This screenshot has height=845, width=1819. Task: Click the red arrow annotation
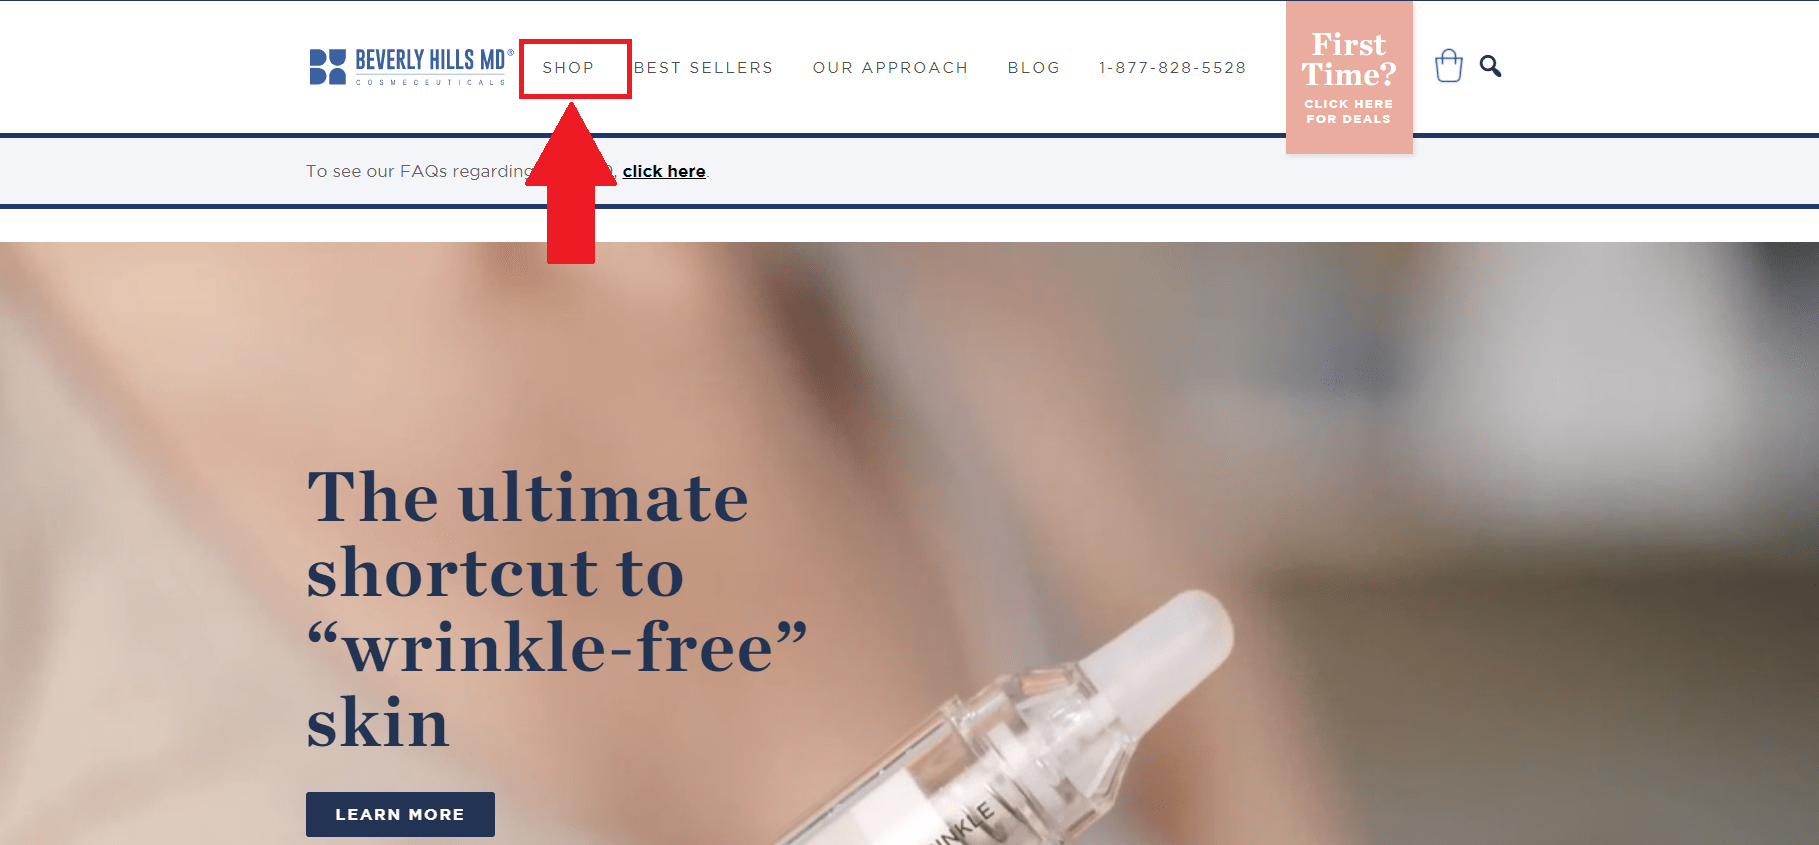571,183
